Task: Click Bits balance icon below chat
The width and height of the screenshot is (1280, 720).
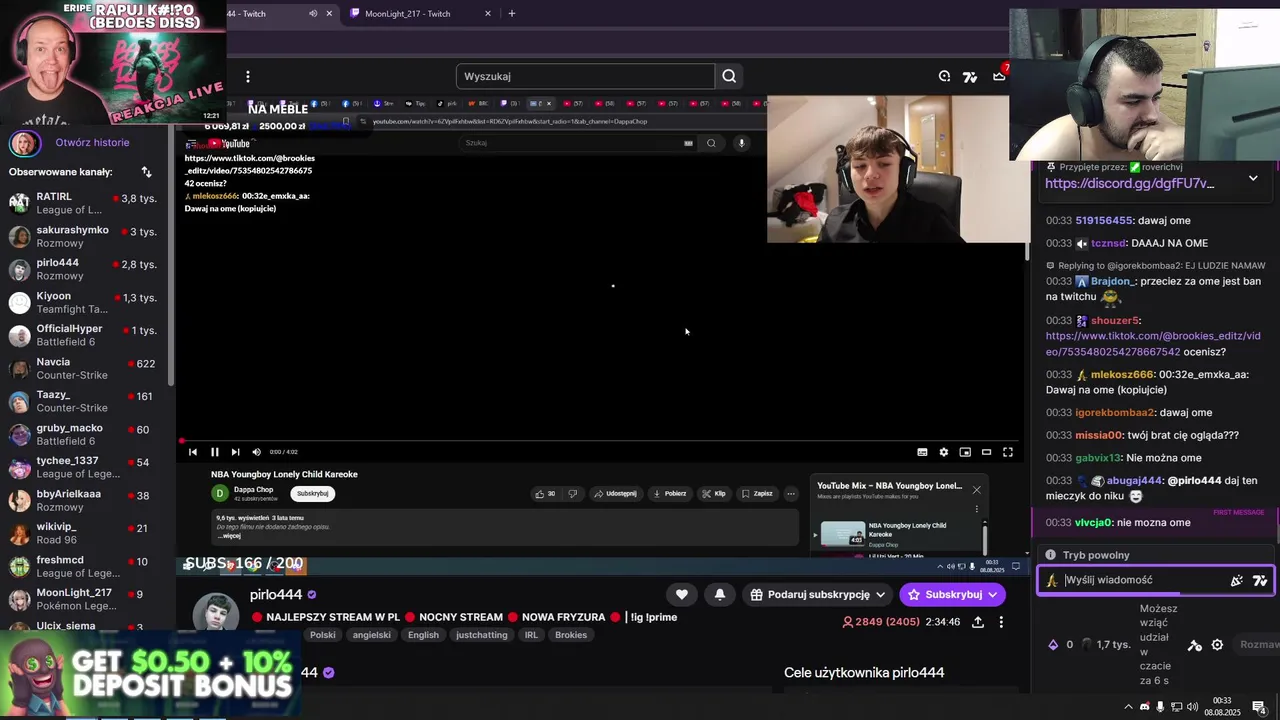Action: coord(1052,645)
